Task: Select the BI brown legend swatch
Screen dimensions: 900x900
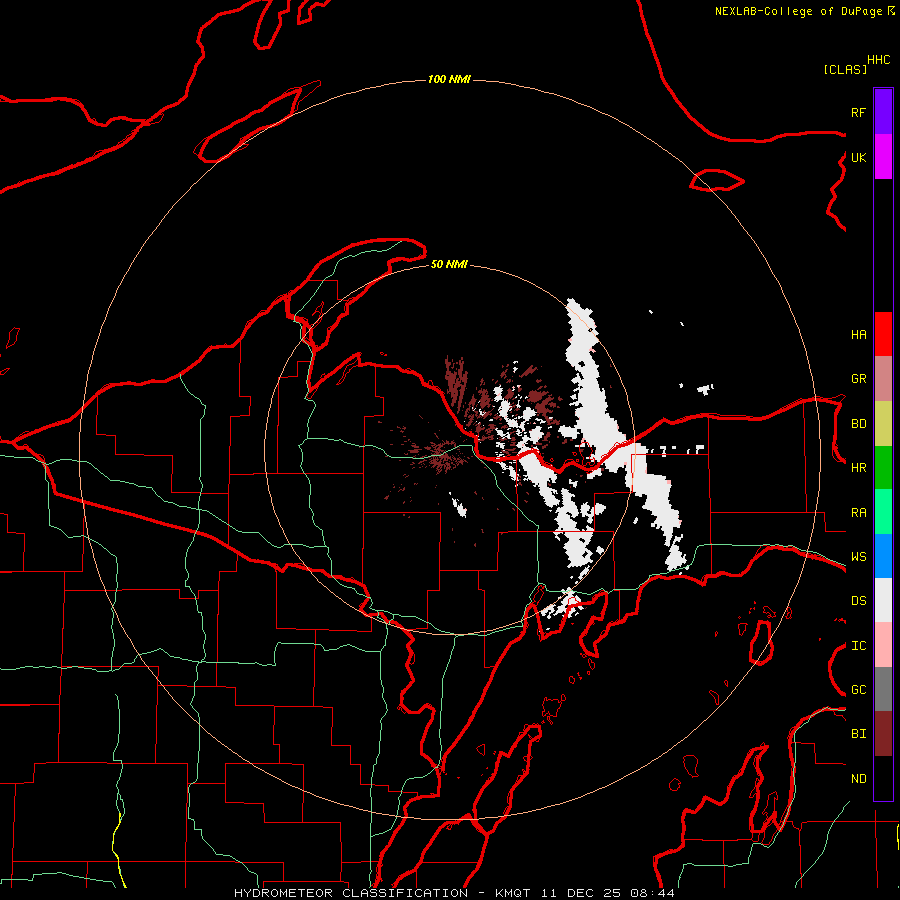Action: point(883,734)
